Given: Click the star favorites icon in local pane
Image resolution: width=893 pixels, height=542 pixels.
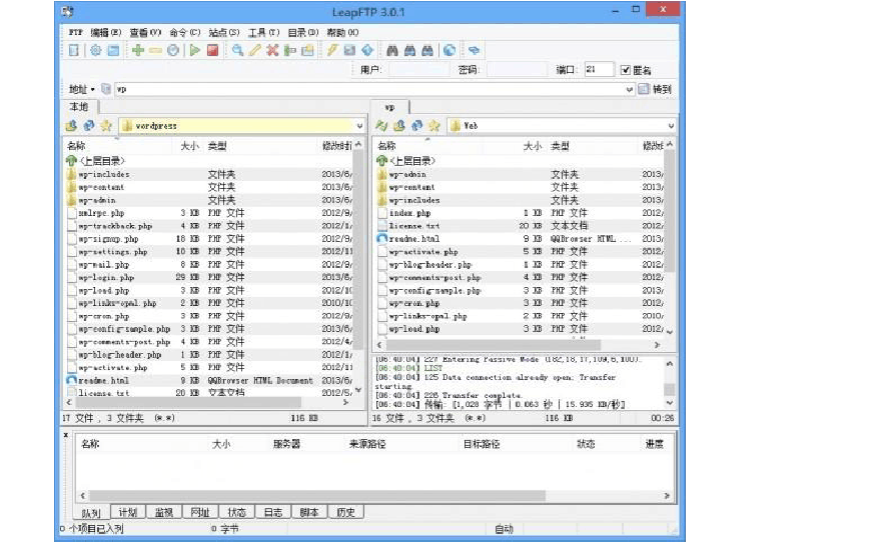Looking at the screenshot, I should coord(106,126).
